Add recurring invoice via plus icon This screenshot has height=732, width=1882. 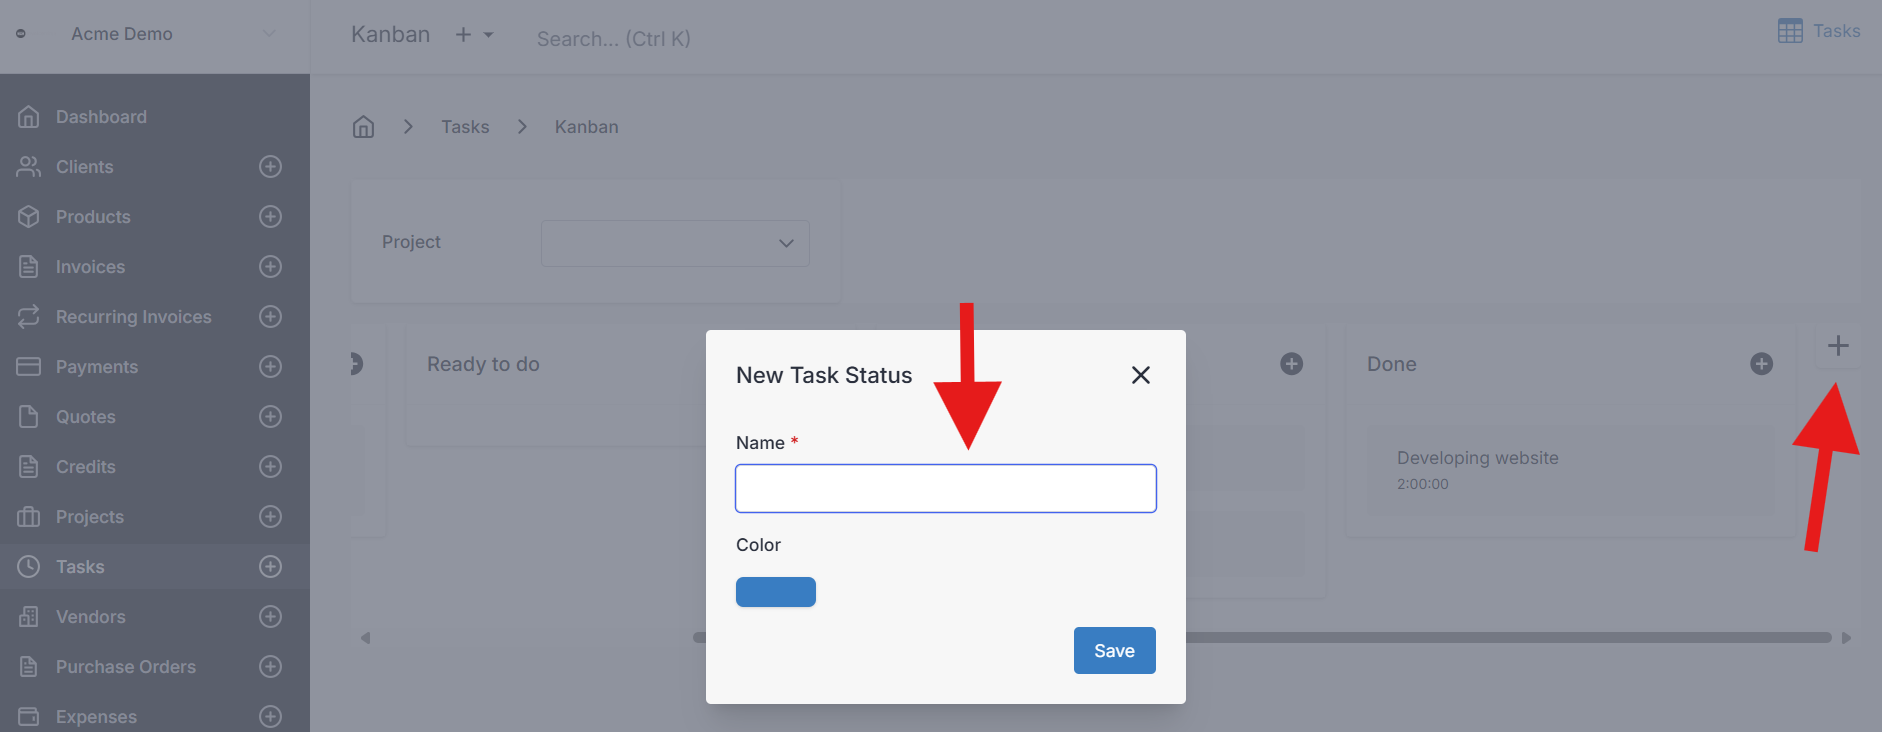click(270, 317)
